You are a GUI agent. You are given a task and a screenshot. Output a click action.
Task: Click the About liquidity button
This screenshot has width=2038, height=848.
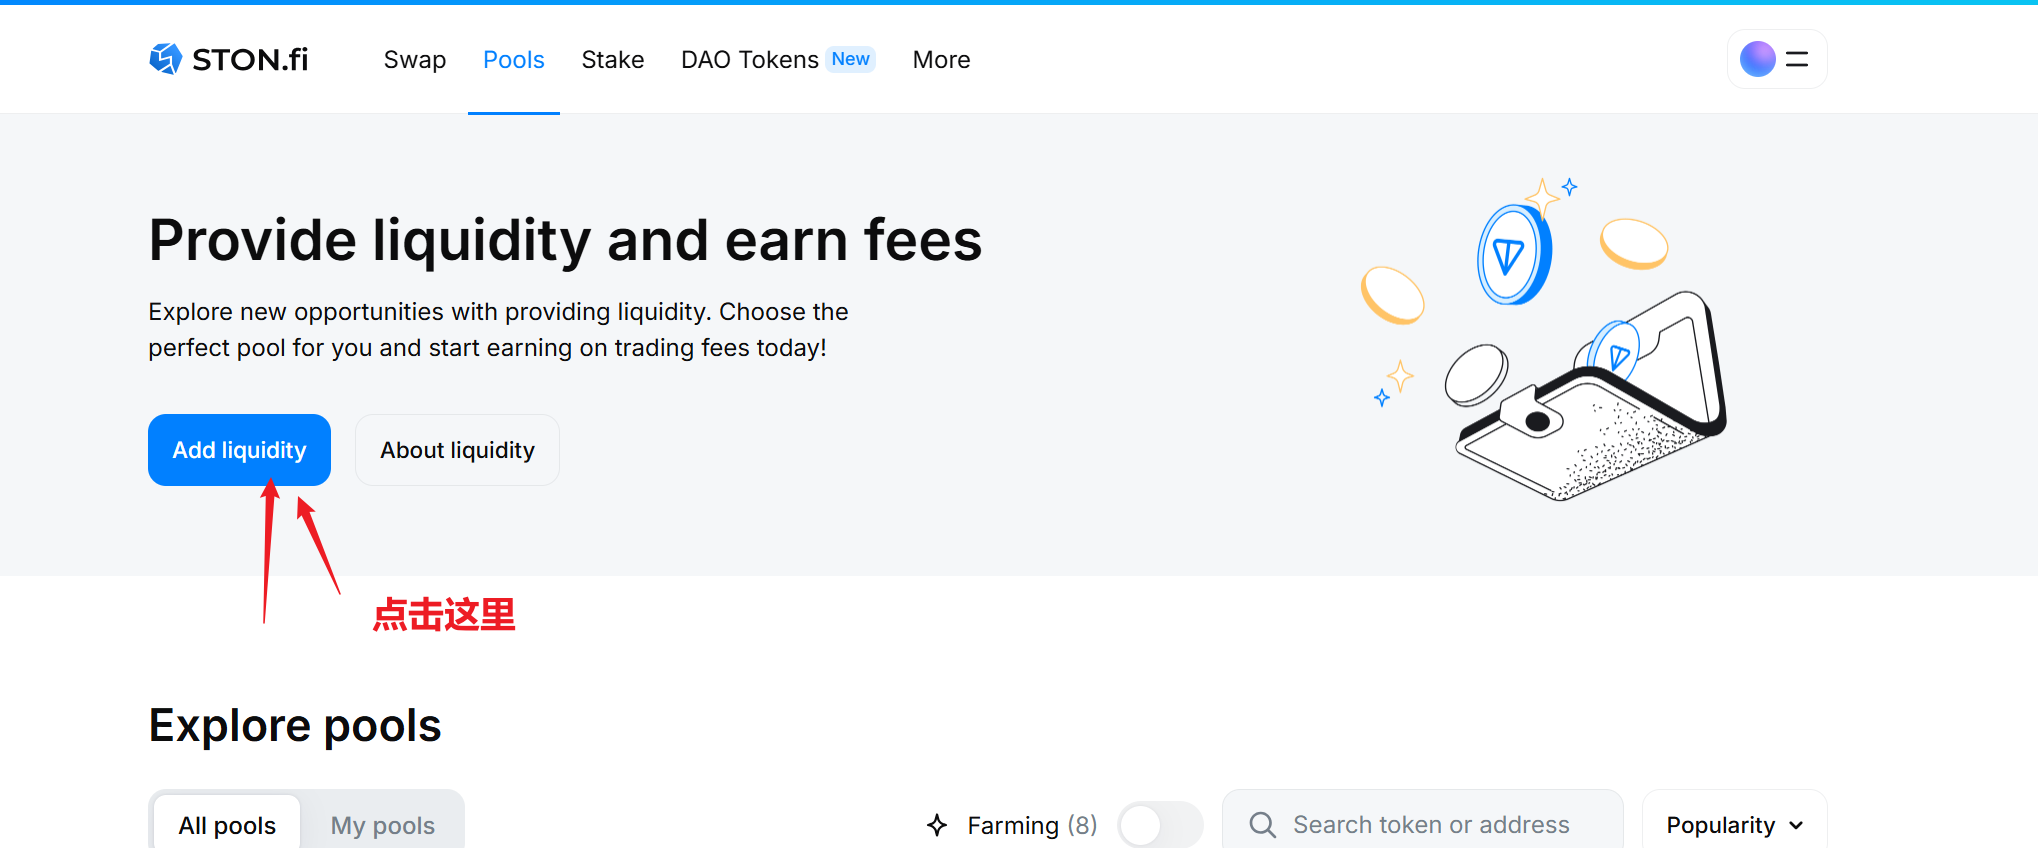tap(457, 450)
